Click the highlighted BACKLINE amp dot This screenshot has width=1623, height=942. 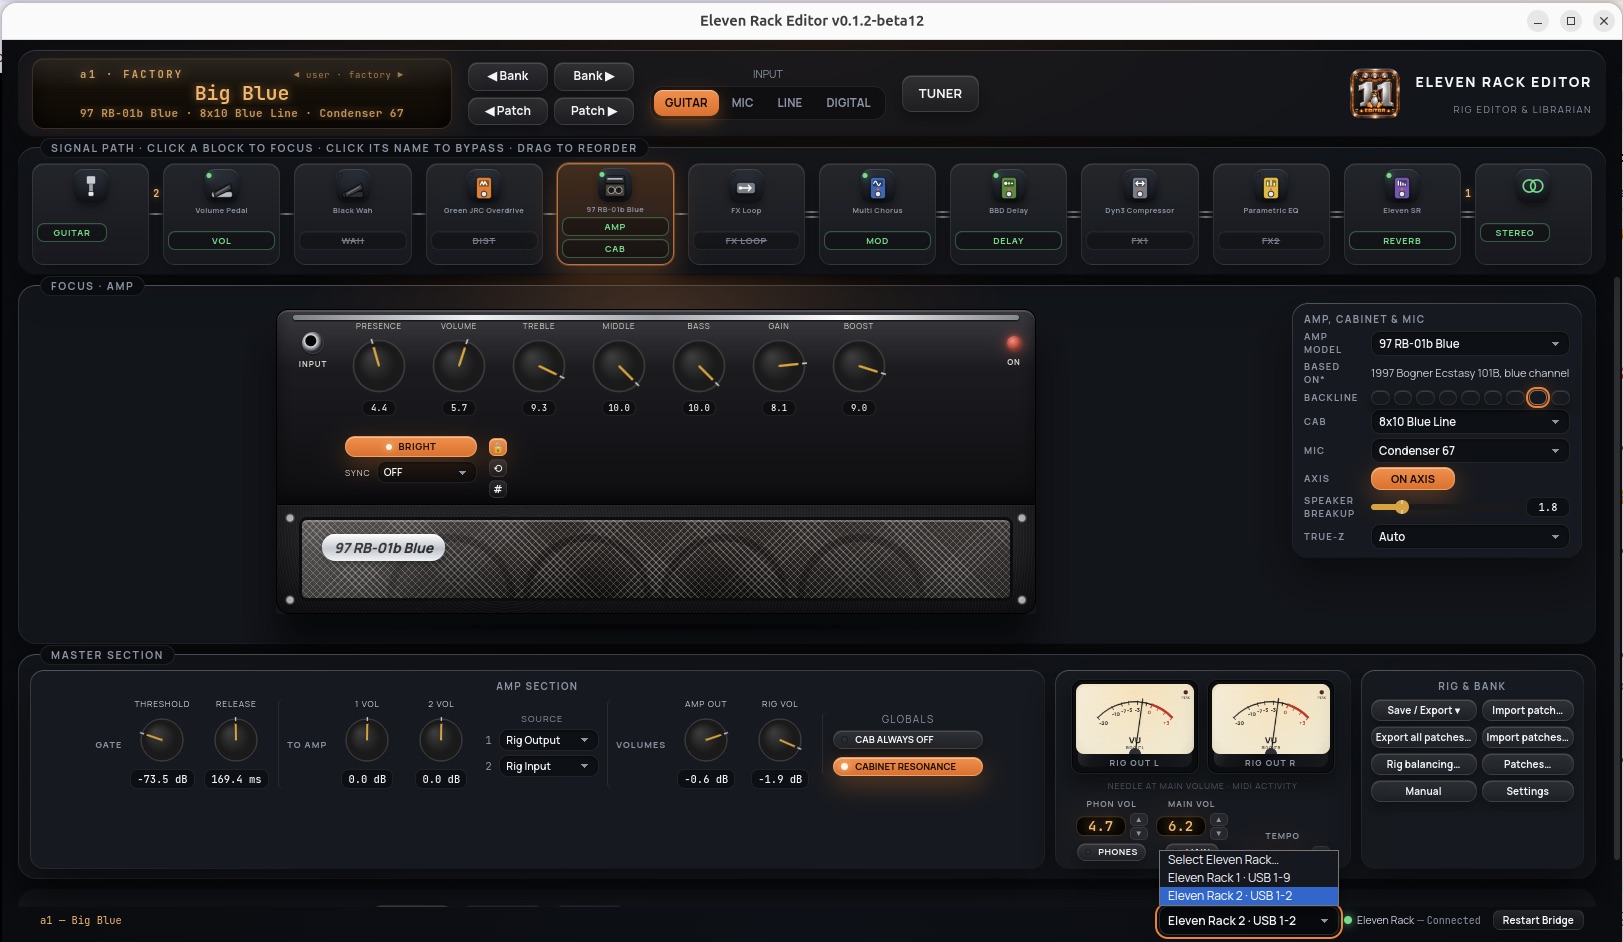[1538, 398]
